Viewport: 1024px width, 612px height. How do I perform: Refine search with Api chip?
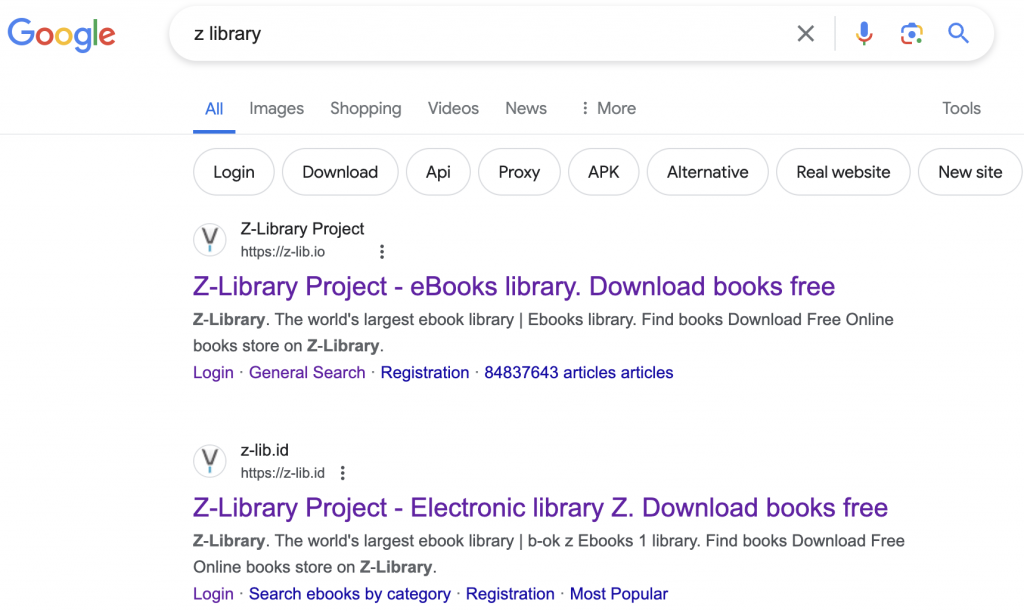point(438,172)
